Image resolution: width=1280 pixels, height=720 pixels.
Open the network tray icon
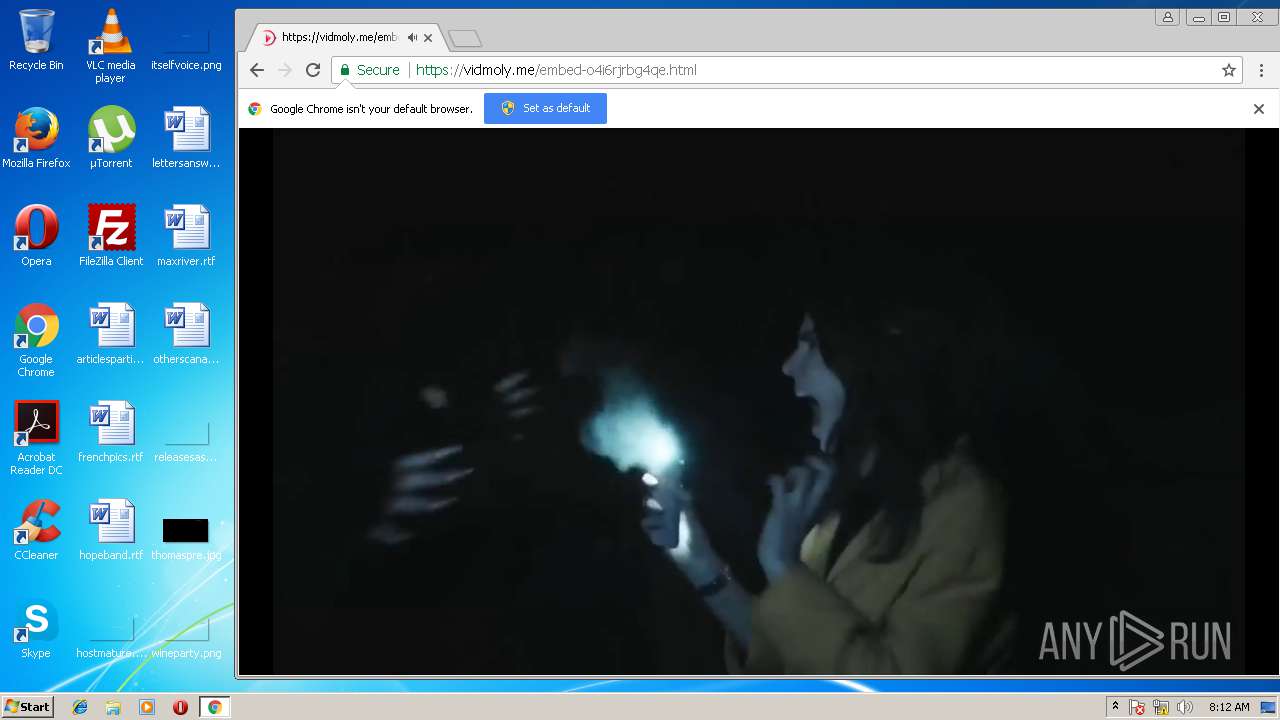pos(1161,707)
